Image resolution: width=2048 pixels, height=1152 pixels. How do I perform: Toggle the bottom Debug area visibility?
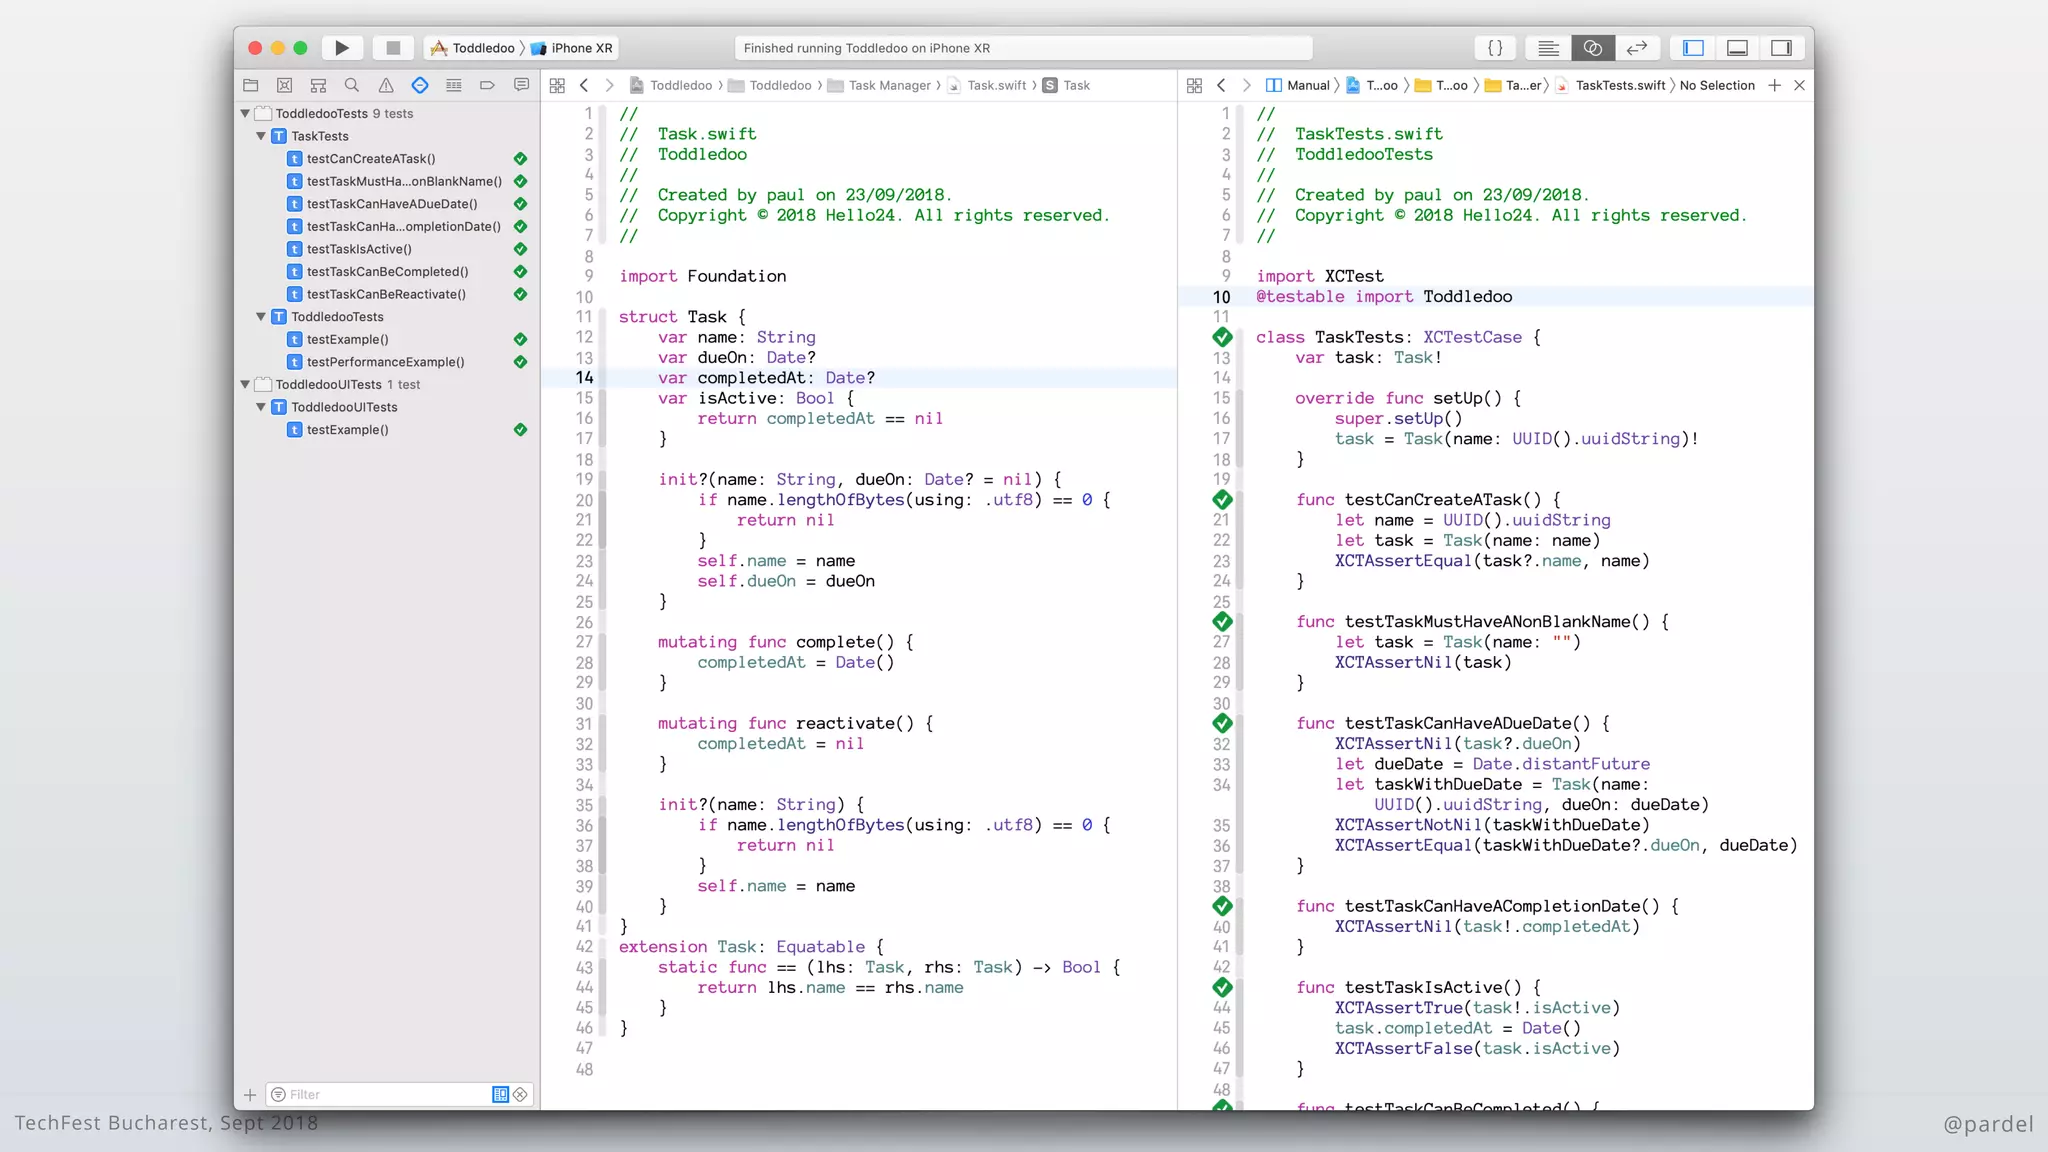click(x=1737, y=48)
